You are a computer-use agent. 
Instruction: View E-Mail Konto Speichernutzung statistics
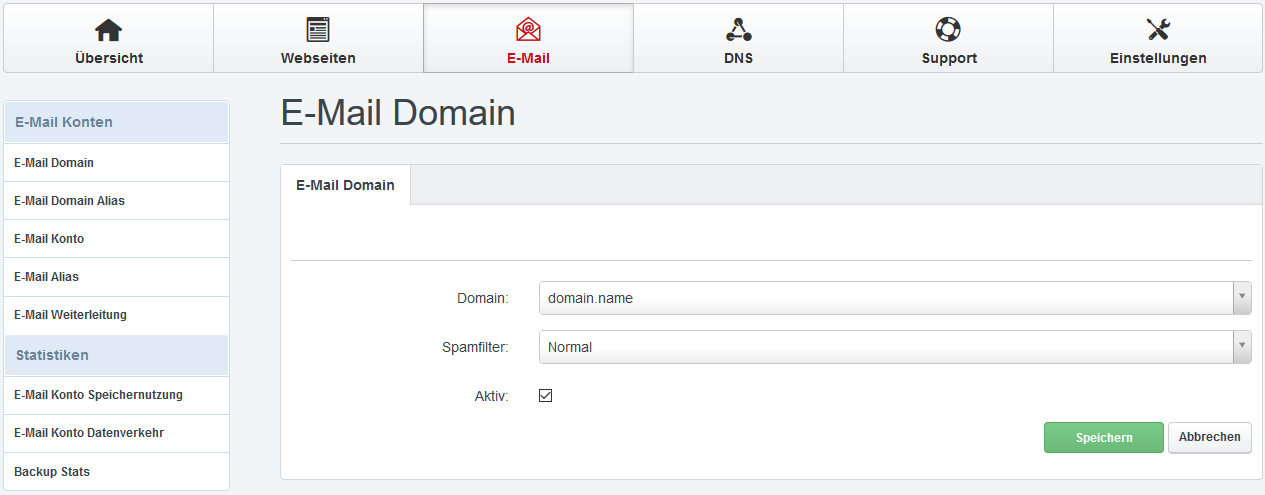tap(98, 395)
